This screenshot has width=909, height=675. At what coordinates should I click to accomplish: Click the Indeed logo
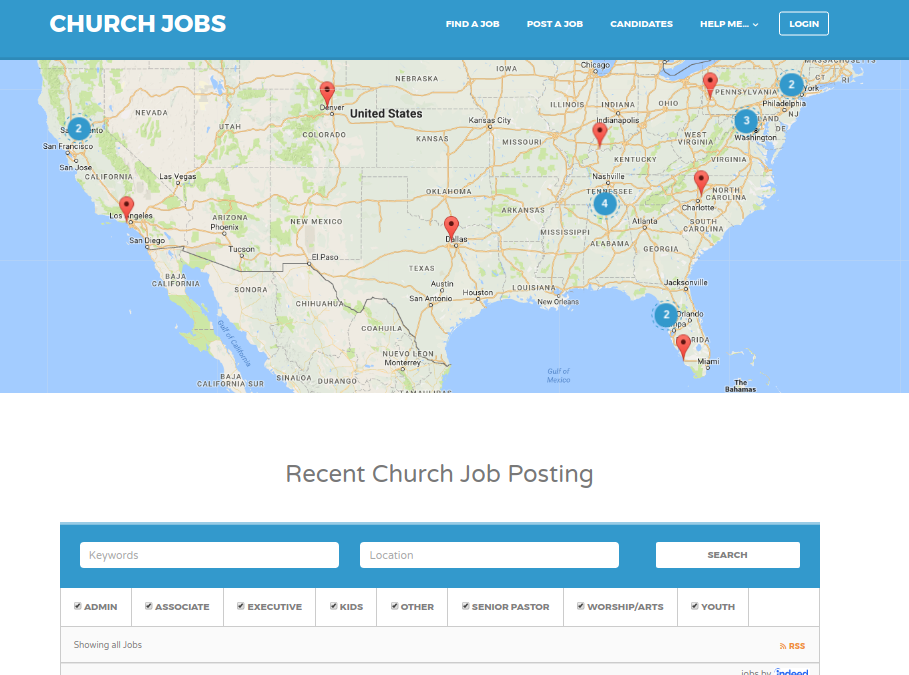coord(791,672)
